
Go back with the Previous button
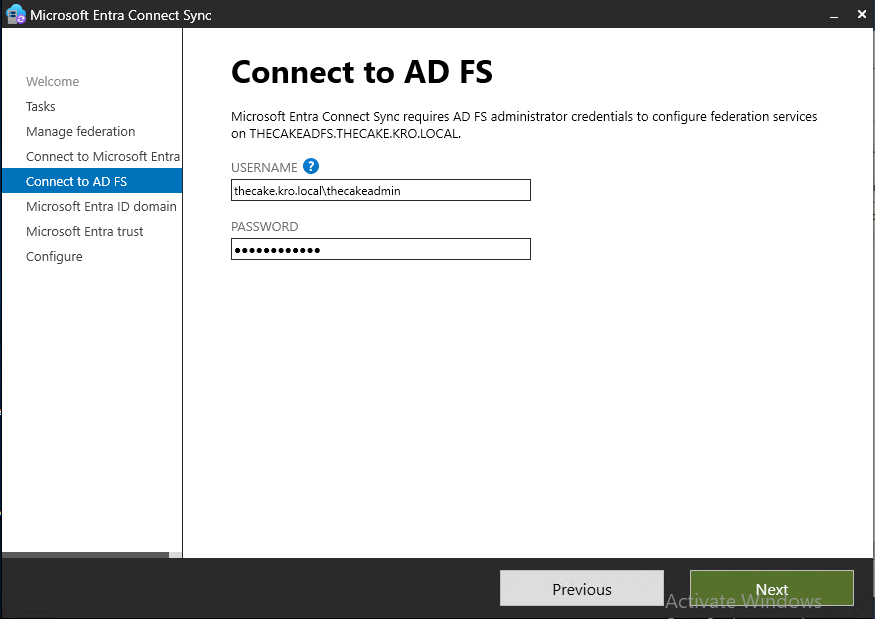581,588
